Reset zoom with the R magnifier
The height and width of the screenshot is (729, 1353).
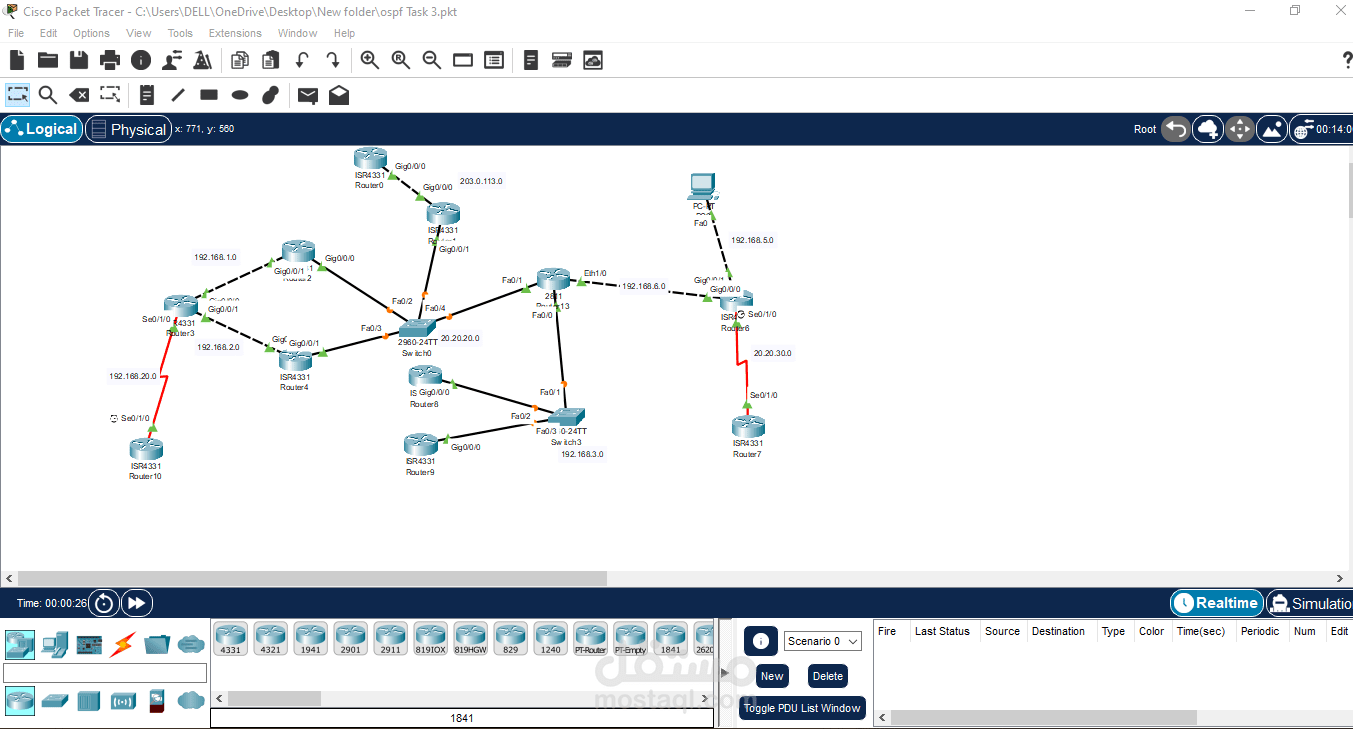pos(401,60)
